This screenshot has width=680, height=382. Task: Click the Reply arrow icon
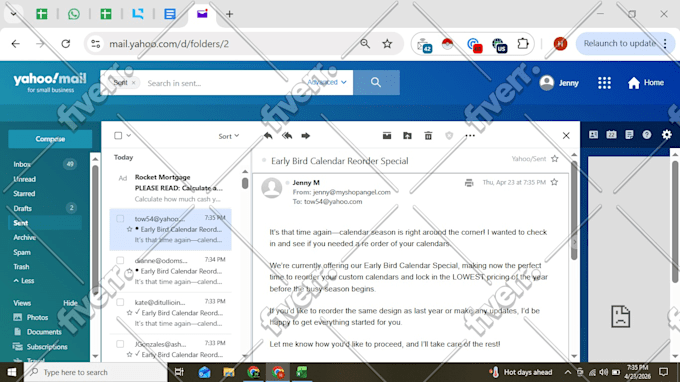tap(268, 136)
